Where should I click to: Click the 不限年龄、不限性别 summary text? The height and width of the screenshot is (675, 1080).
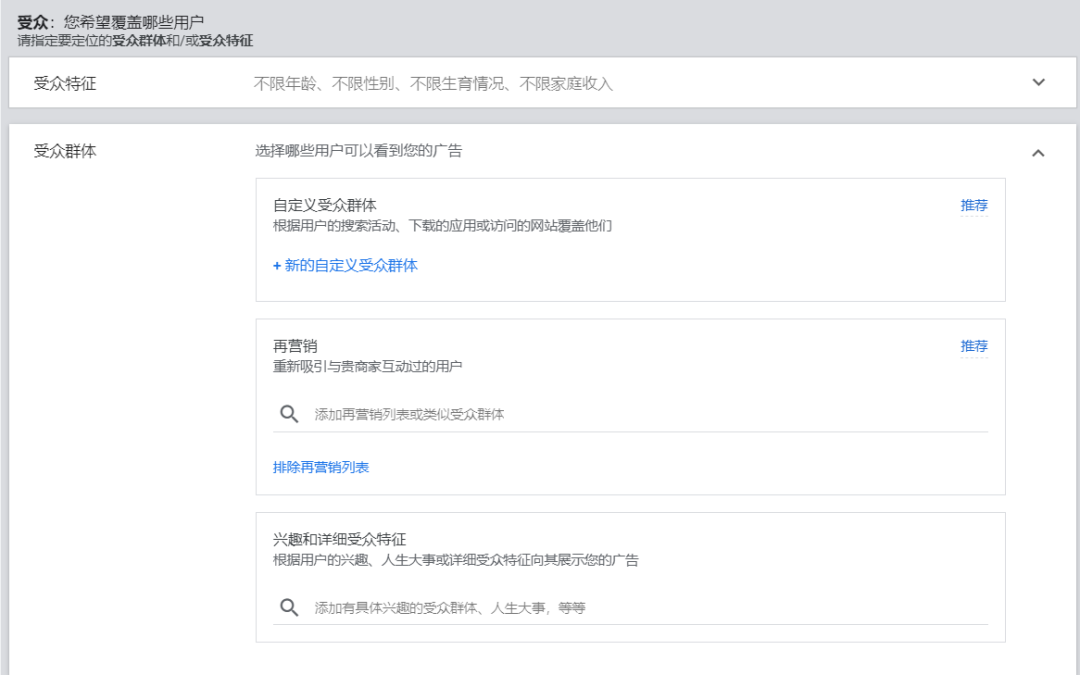(433, 83)
